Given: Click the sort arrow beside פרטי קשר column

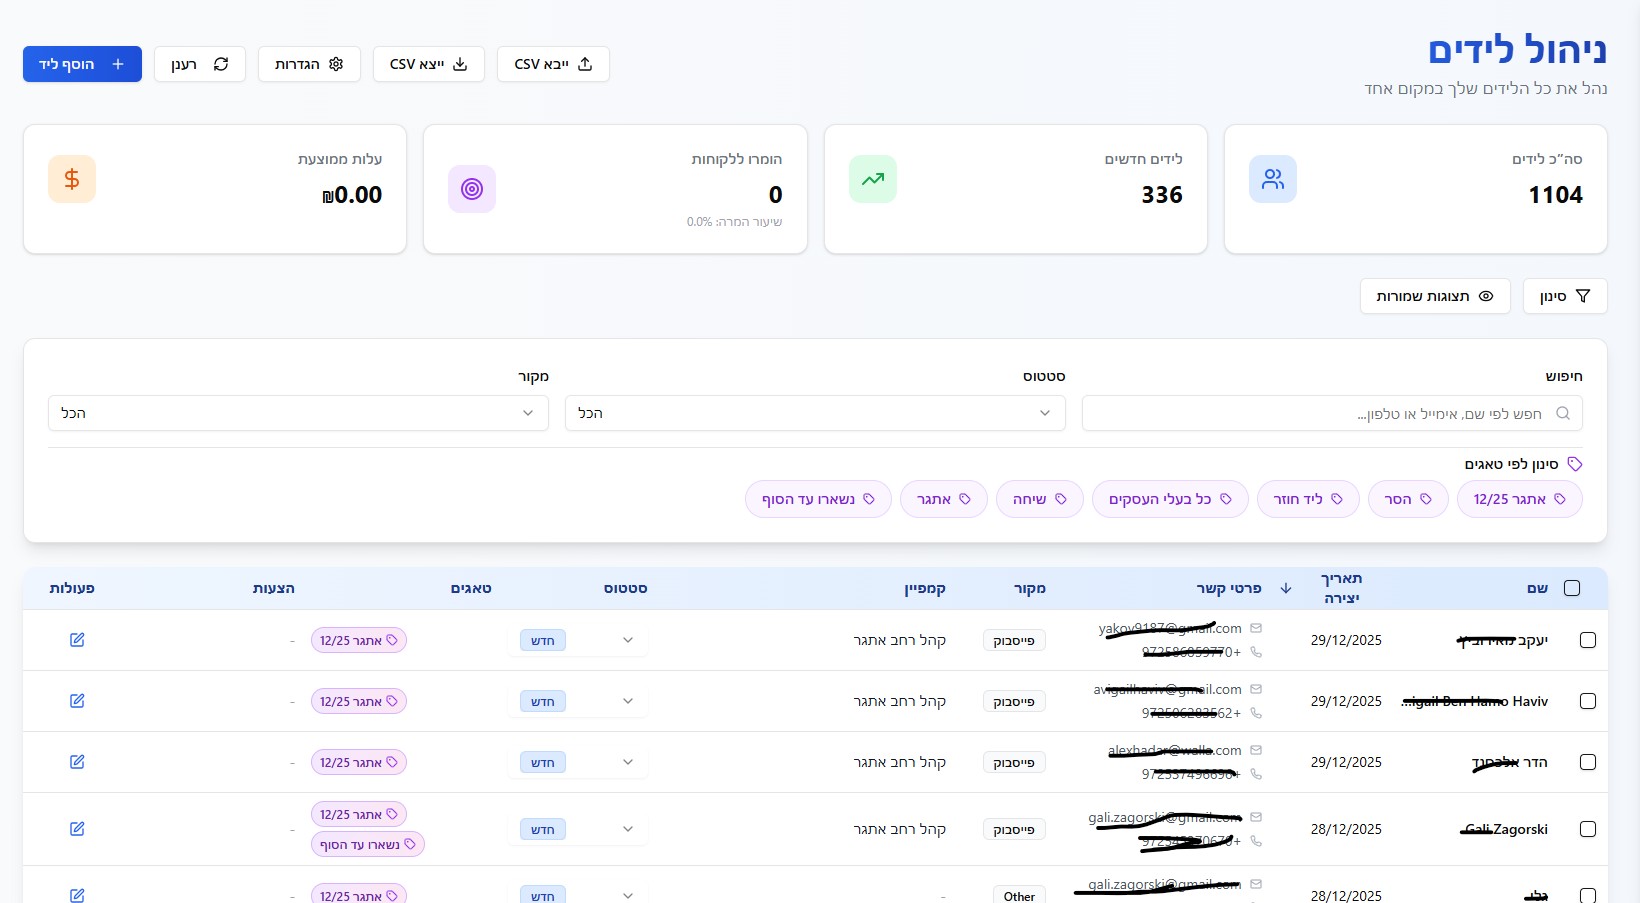Looking at the screenshot, I should 1285,588.
